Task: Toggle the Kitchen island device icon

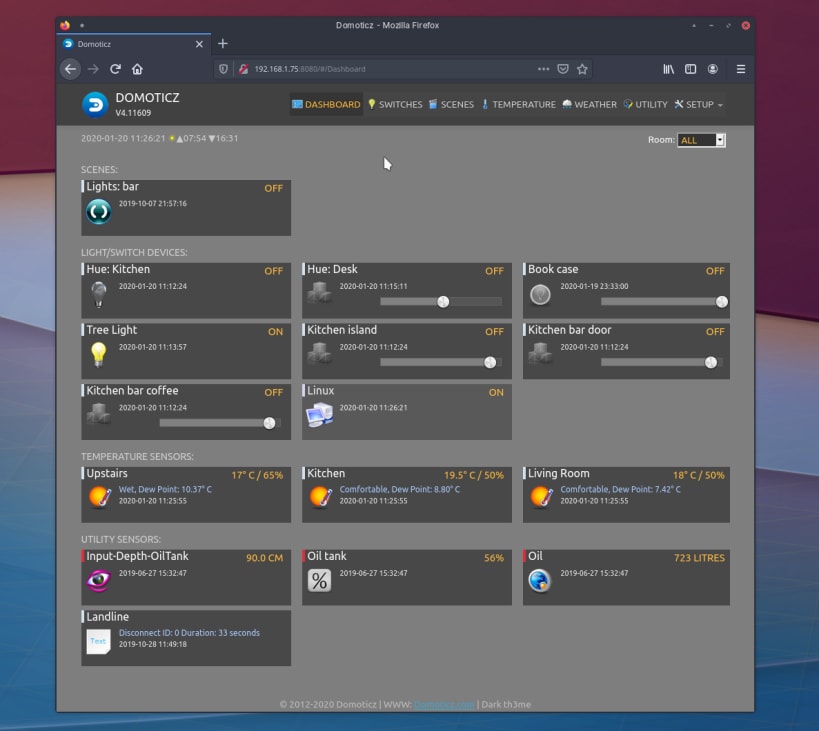Action: coord(319,353)
